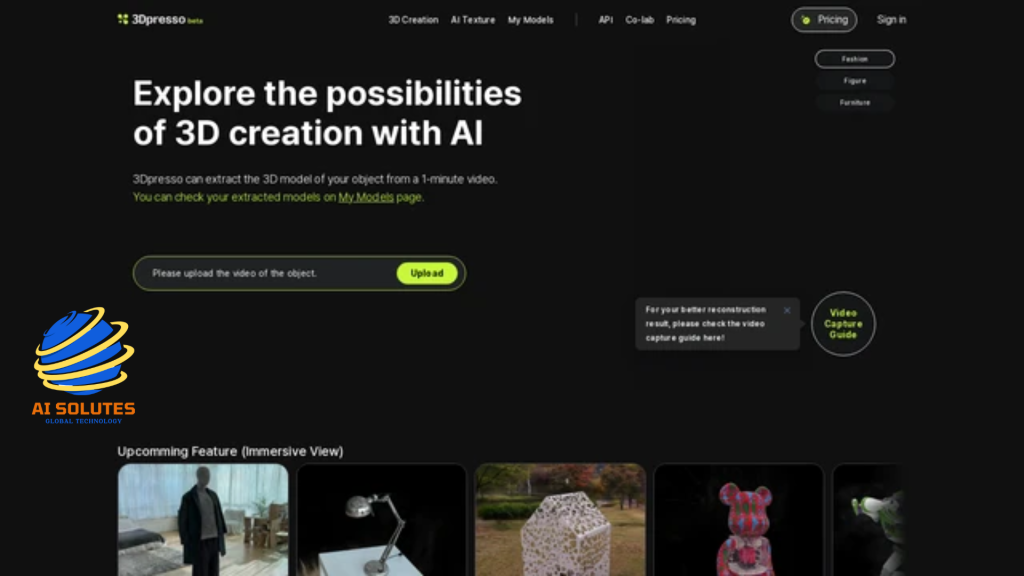
Task: Click the green icon in Pricing button
Action: tap(806, 20)
